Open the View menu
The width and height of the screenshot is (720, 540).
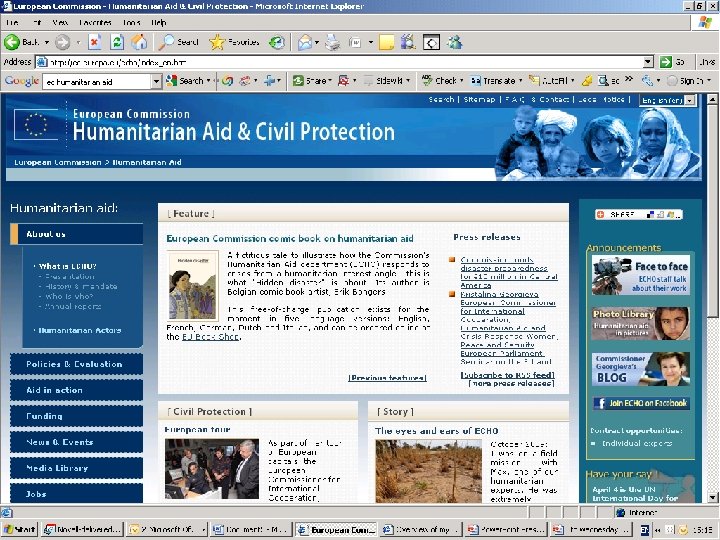(60, 22)
